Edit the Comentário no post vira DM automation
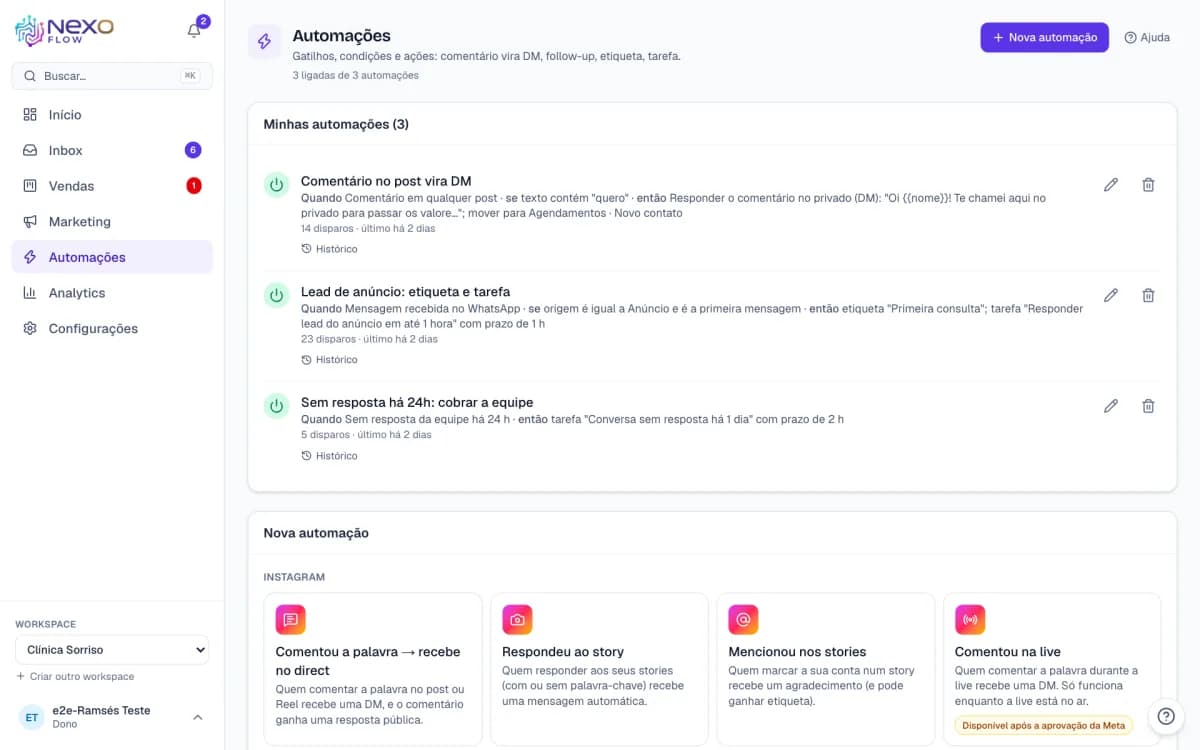This screenshot has height=750, width=1200. point(1110,185)
